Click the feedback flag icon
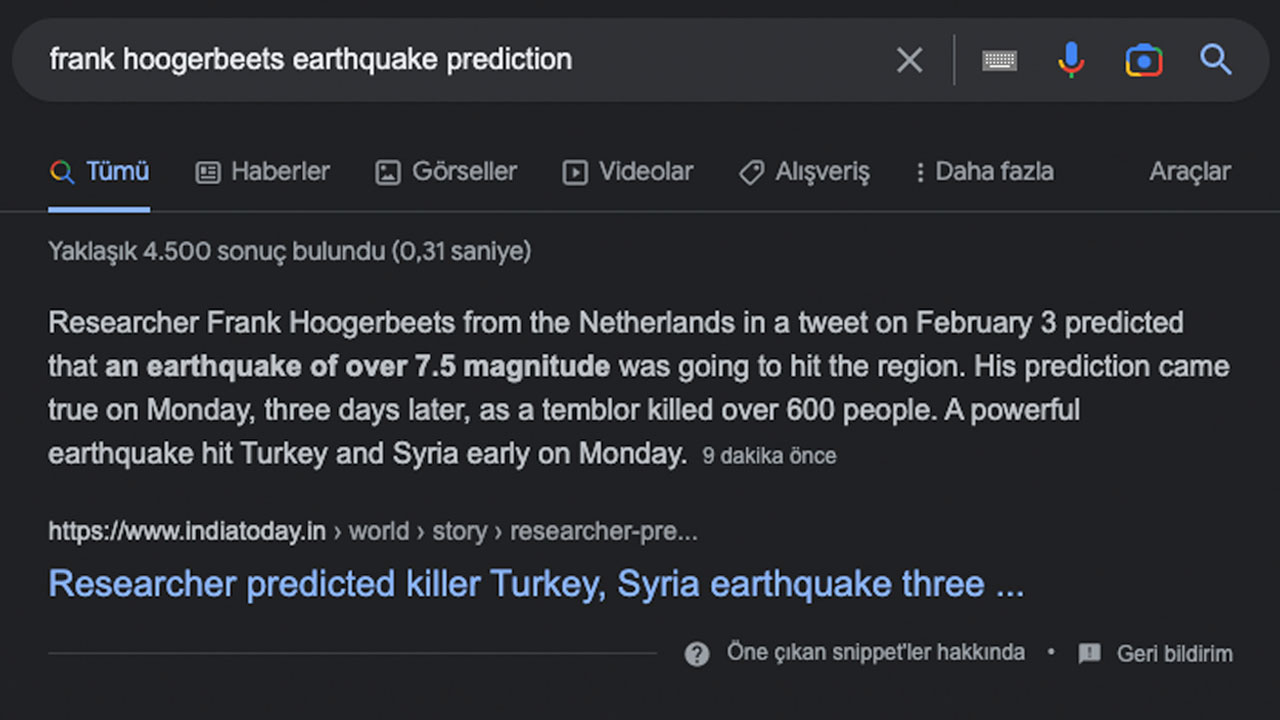This screenshot has width=1280, height=720. [x=1089, y=654]
